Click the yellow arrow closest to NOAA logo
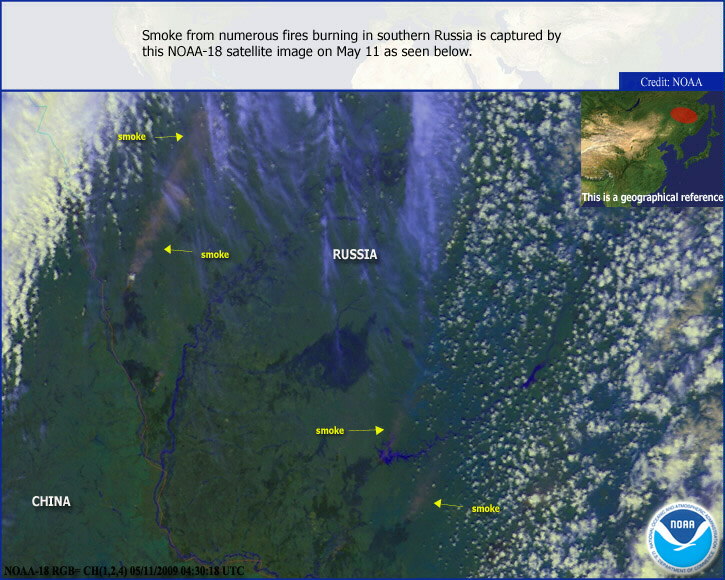 click(x=449, y=504)
